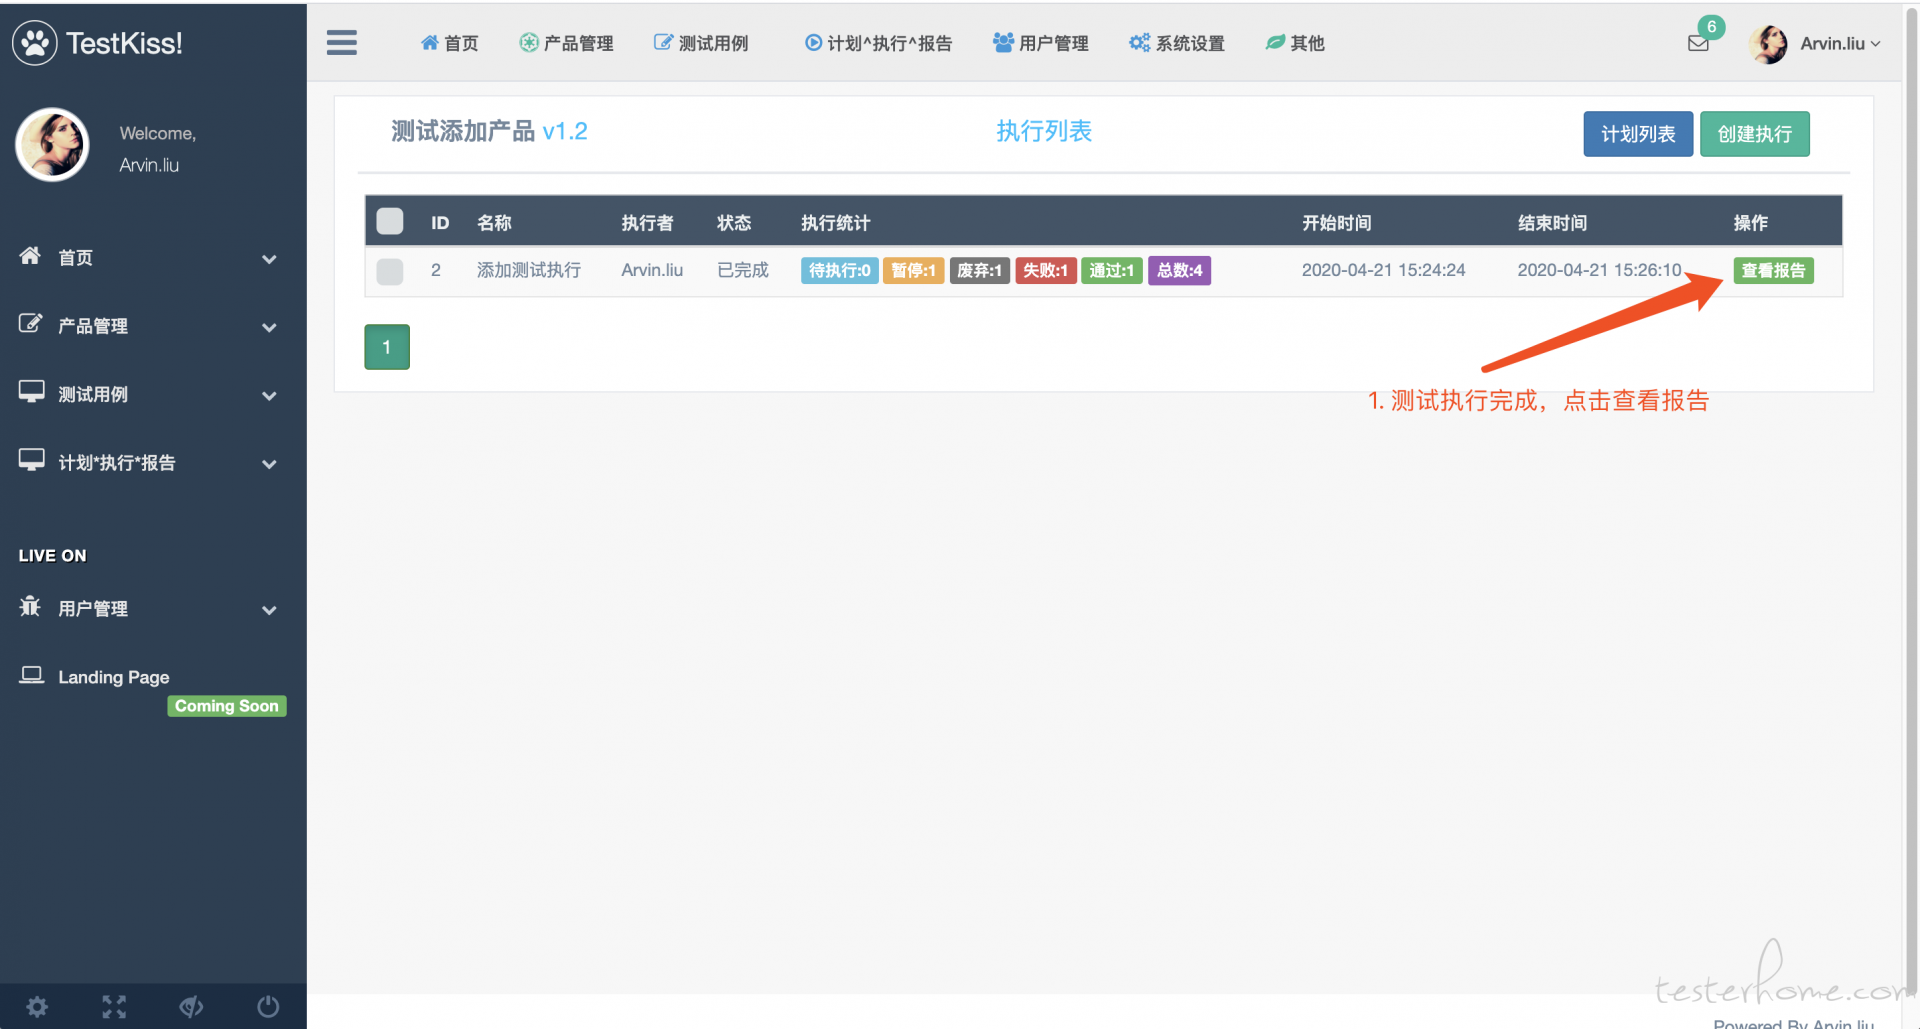Click the 通过:1 green badge
Screen dimensions: 1920x1029
pos(1112,271)
